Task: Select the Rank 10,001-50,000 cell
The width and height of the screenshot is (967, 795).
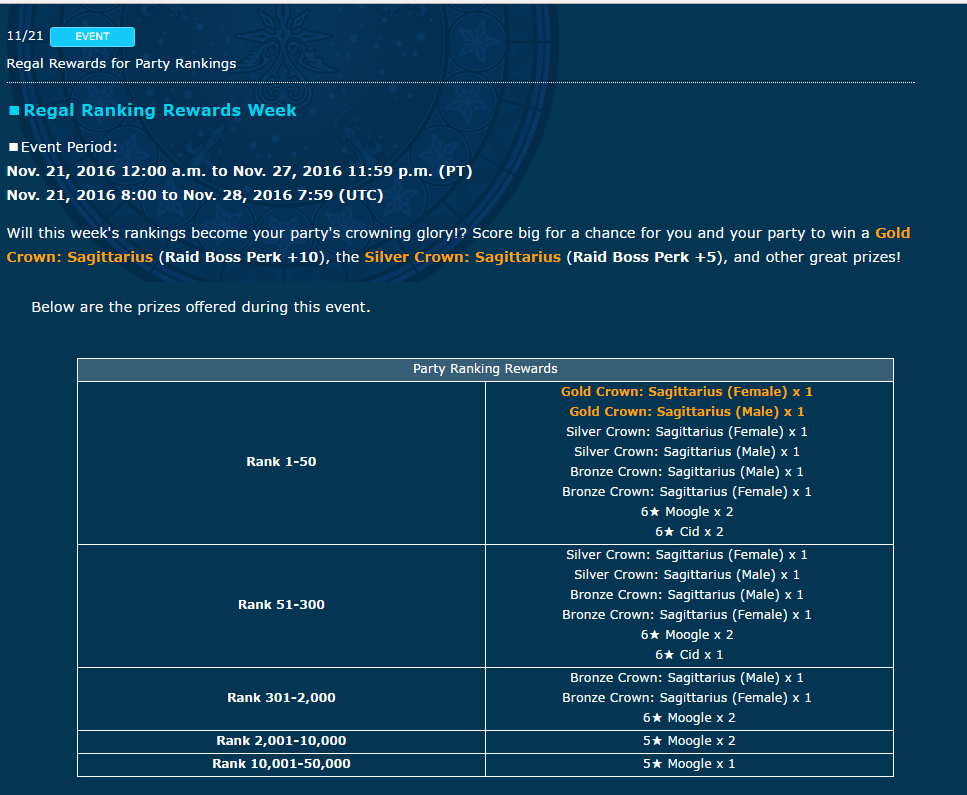Action: tap(281, 764)
